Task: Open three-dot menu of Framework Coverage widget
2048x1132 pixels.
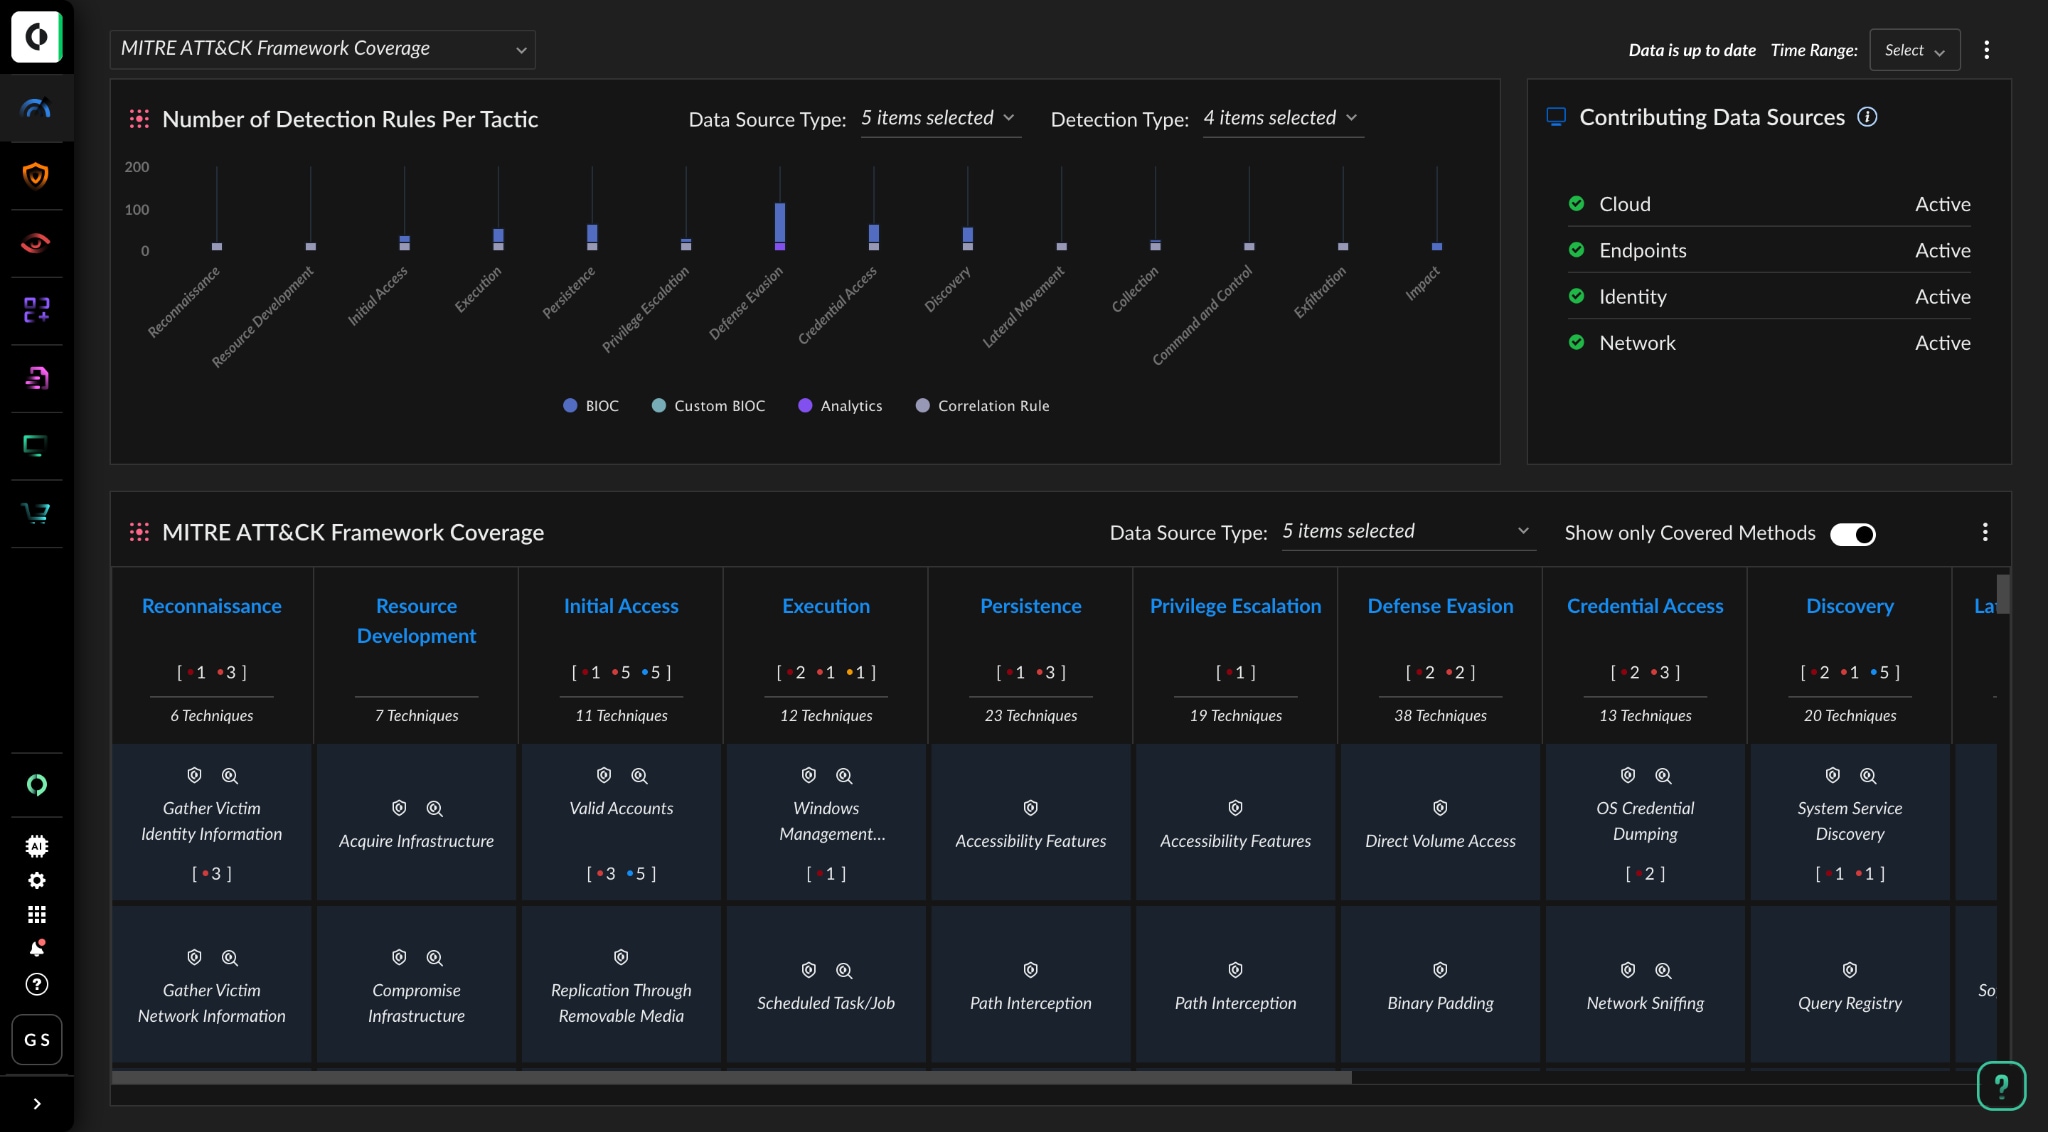Action: (x=1985, y=532)
